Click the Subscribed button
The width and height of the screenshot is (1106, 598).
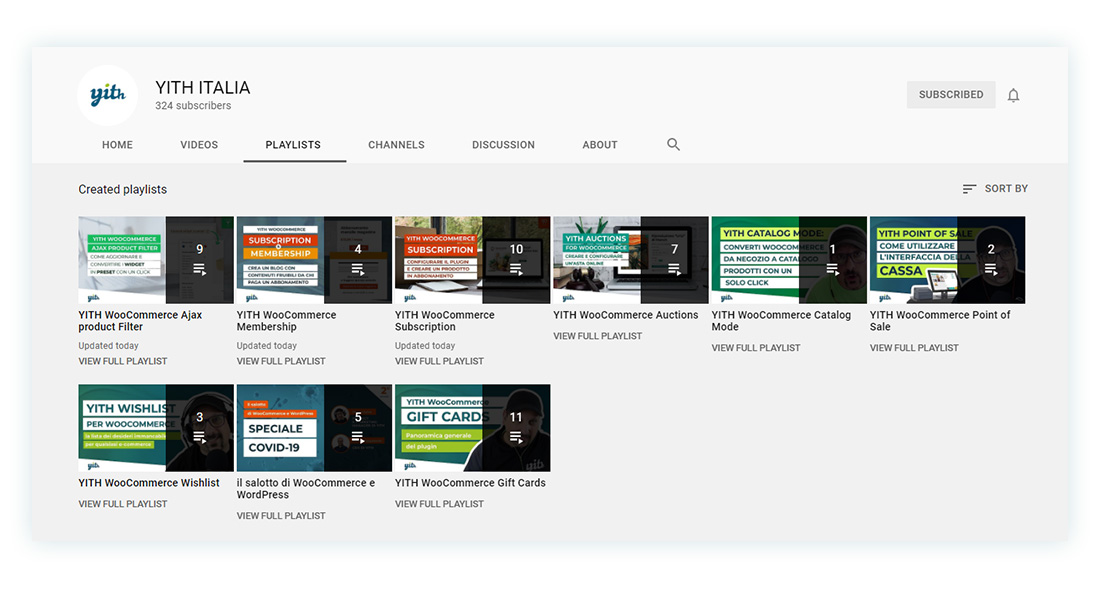[951, 94]
